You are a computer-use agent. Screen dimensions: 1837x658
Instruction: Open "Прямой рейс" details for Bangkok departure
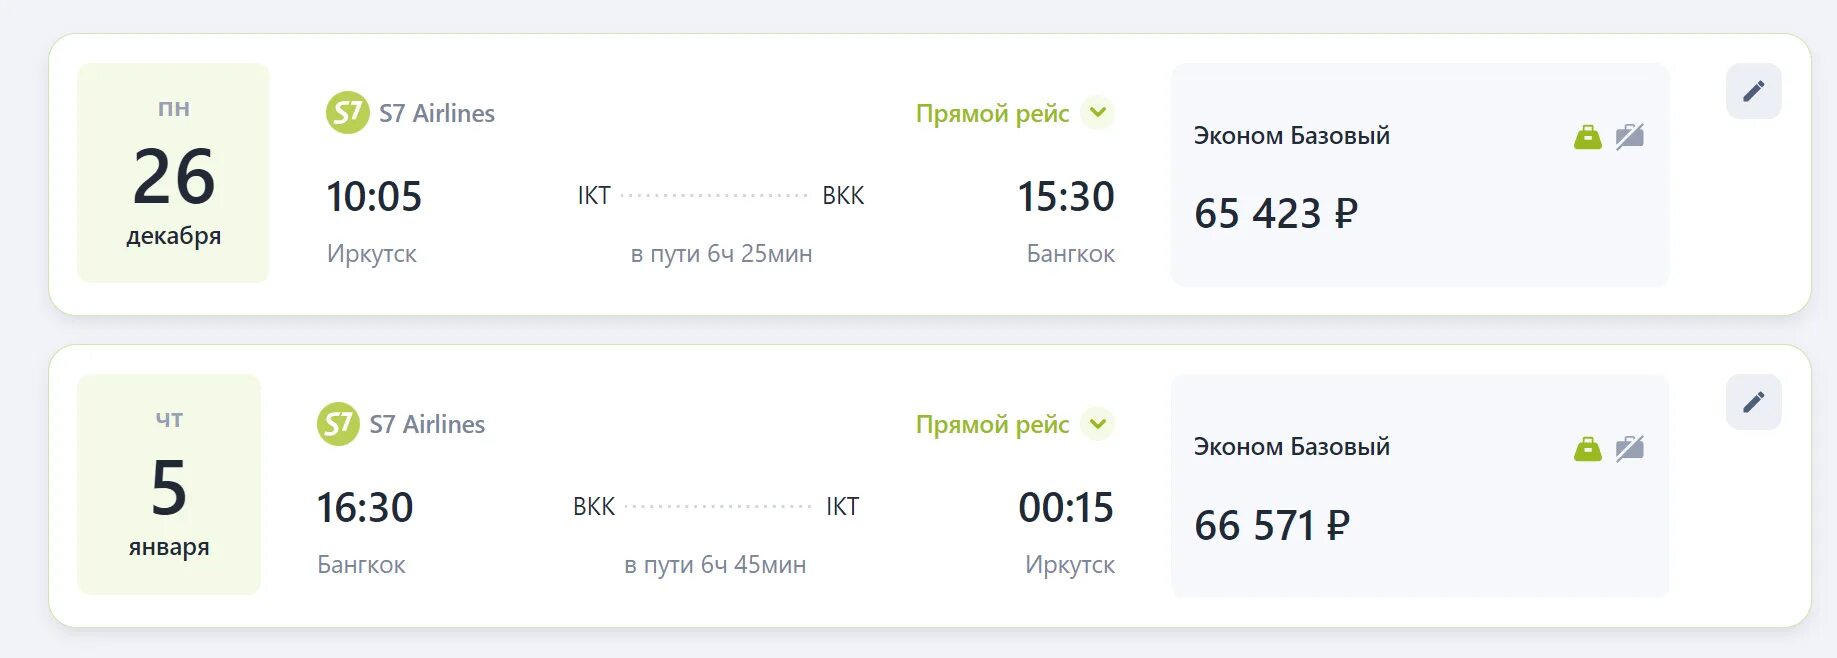click(992, 425)
